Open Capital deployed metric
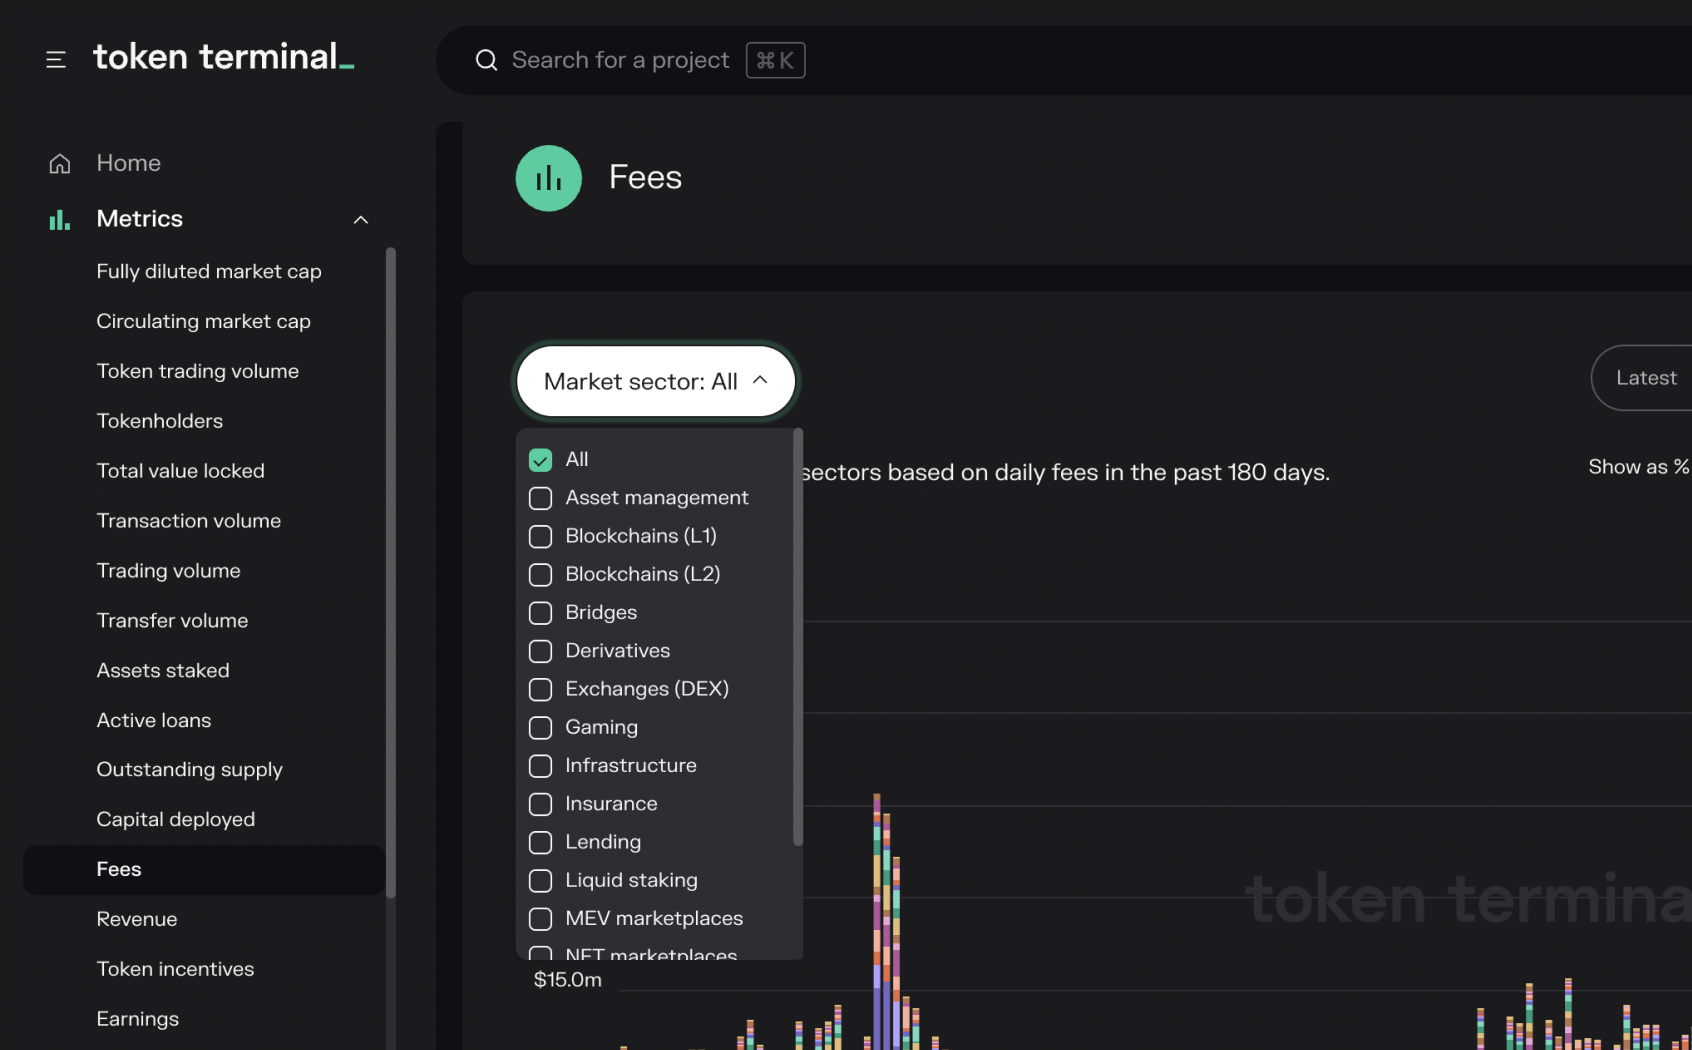1692x1050 pixels. click(176, 820)
